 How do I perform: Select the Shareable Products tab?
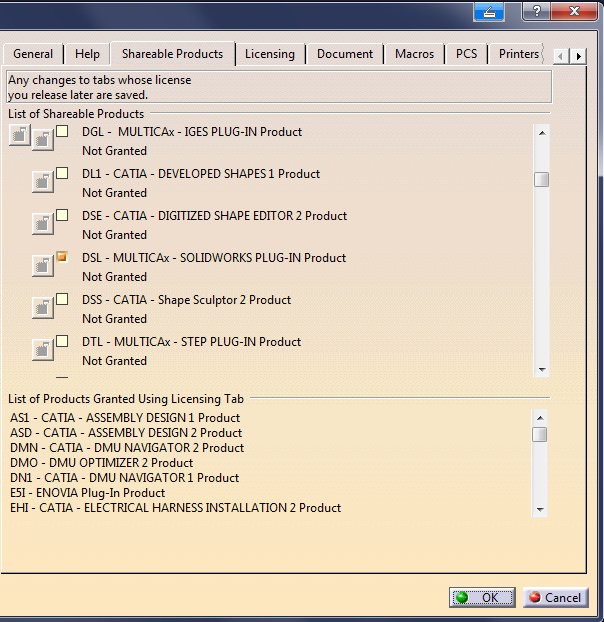(173, 54)
